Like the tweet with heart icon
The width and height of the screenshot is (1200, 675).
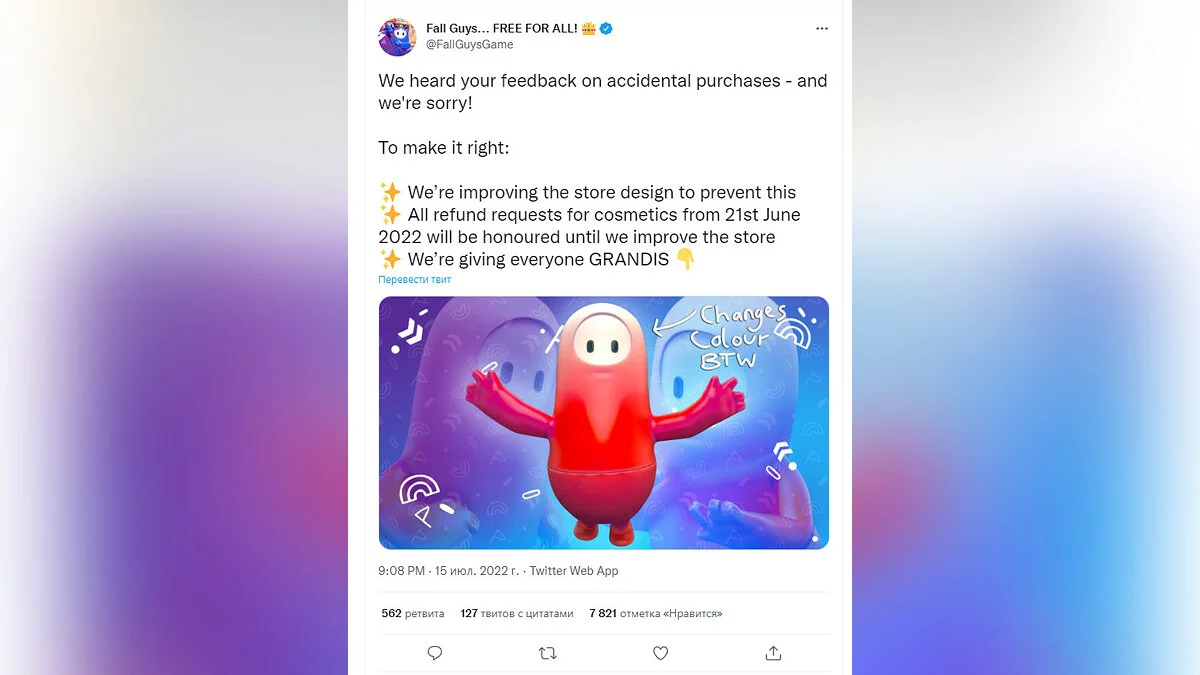click(660, 653)
